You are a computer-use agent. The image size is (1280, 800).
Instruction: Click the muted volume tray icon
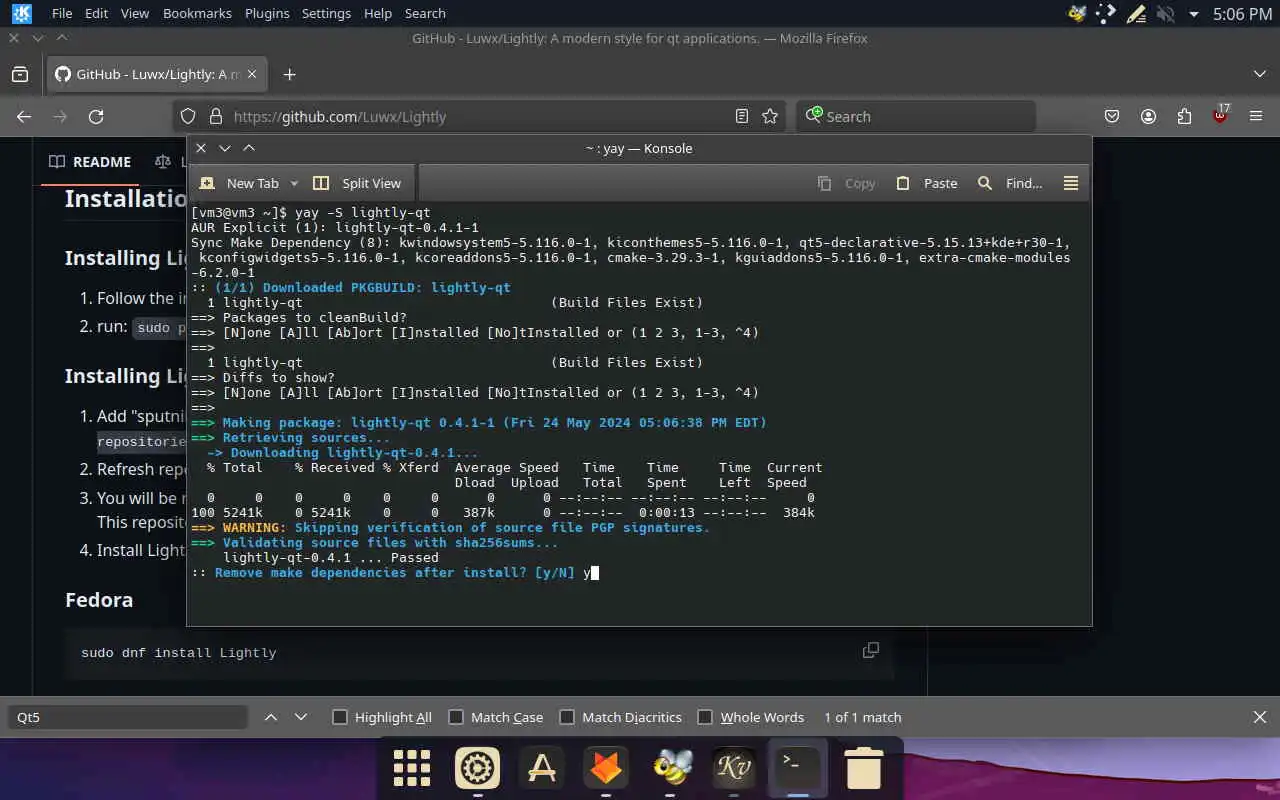coord(1165,14)
